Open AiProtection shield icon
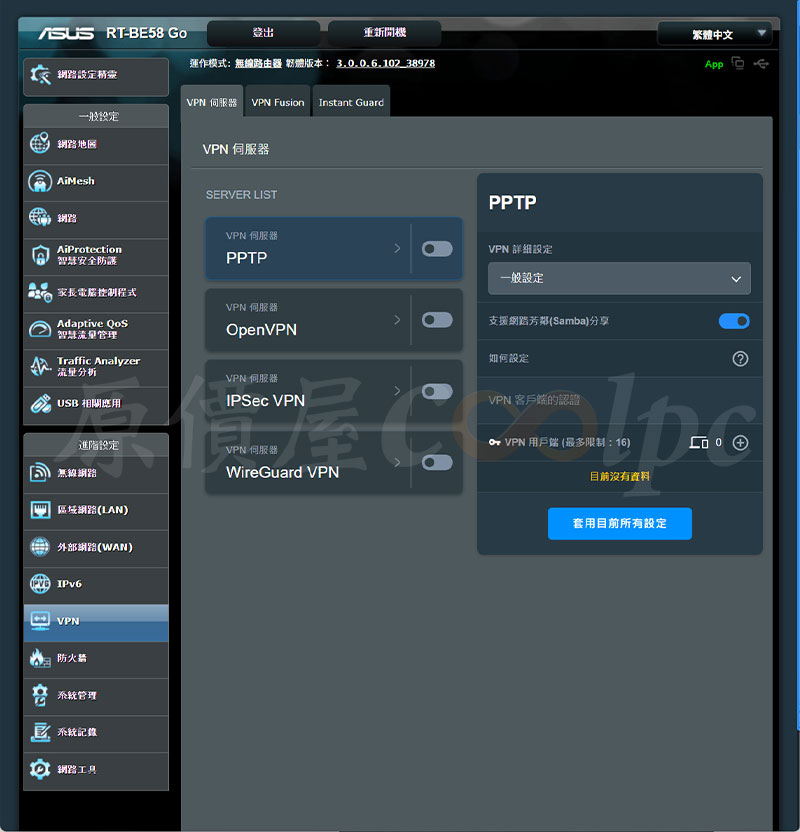 (40, 255)
